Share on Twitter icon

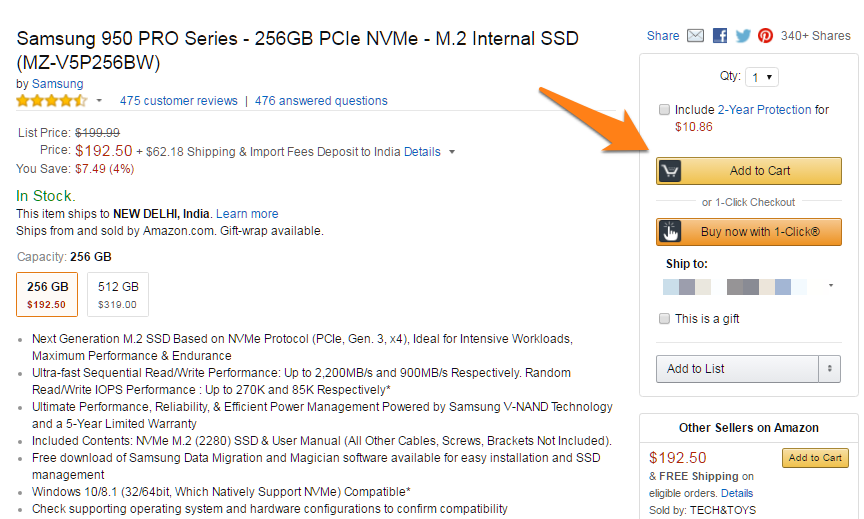coord(743,36)
